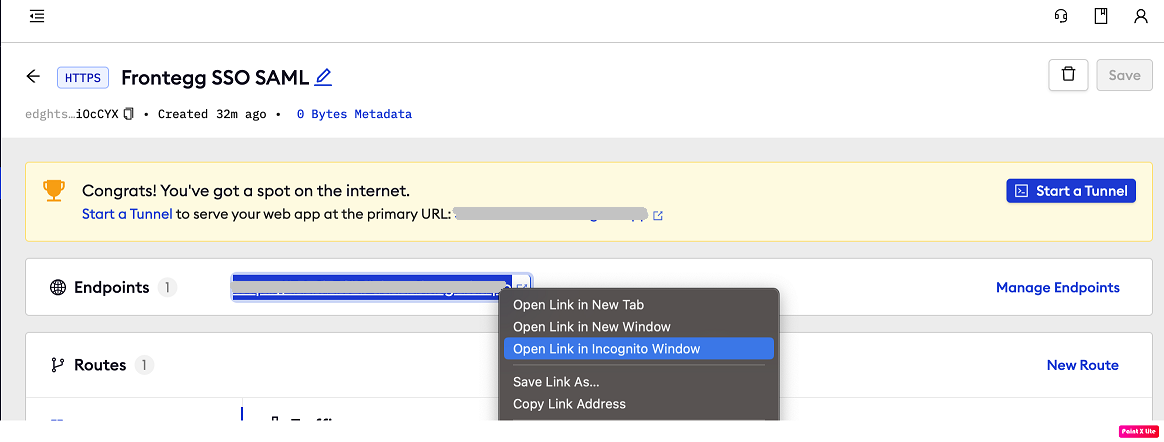Open the 0 Bytes Metadata link
The image size is (1164, 442).
[354, 114]
